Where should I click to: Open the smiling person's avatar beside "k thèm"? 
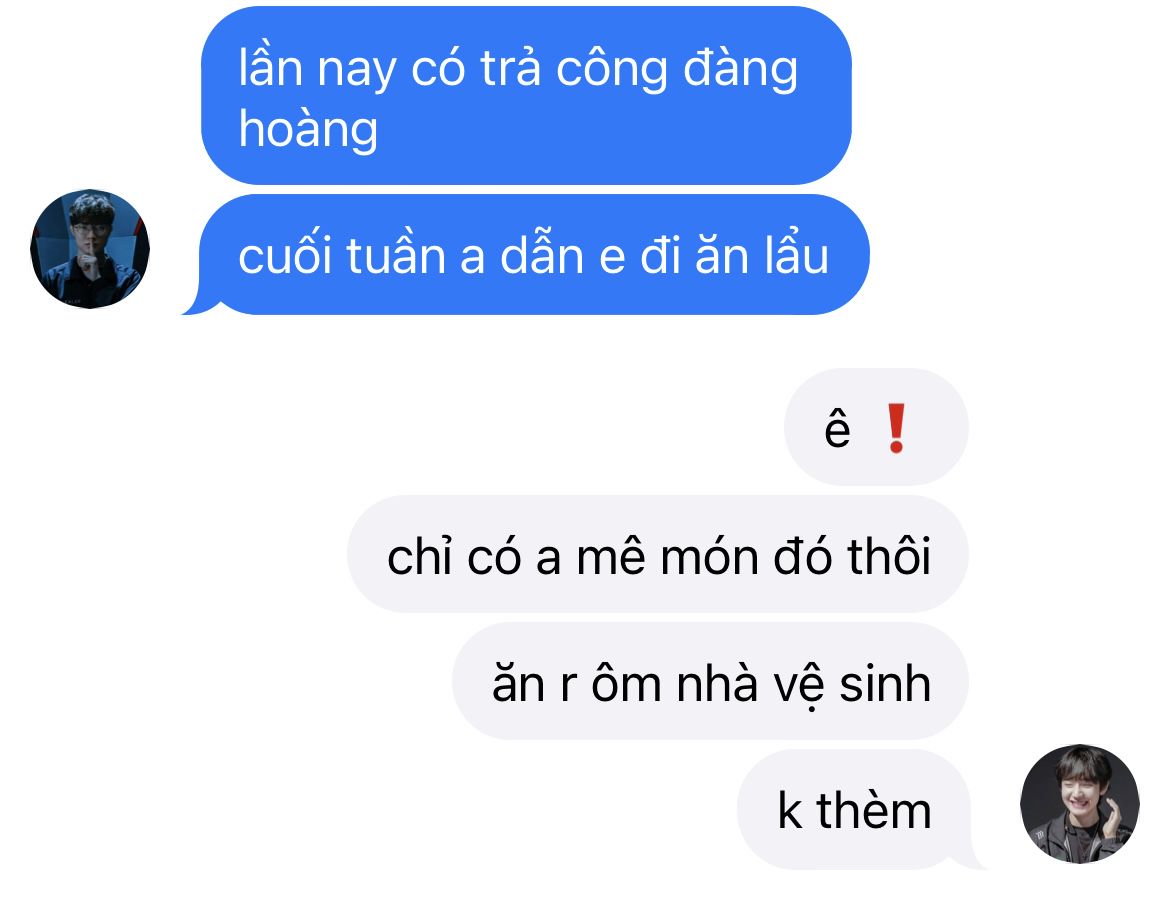click(1080, 804)
